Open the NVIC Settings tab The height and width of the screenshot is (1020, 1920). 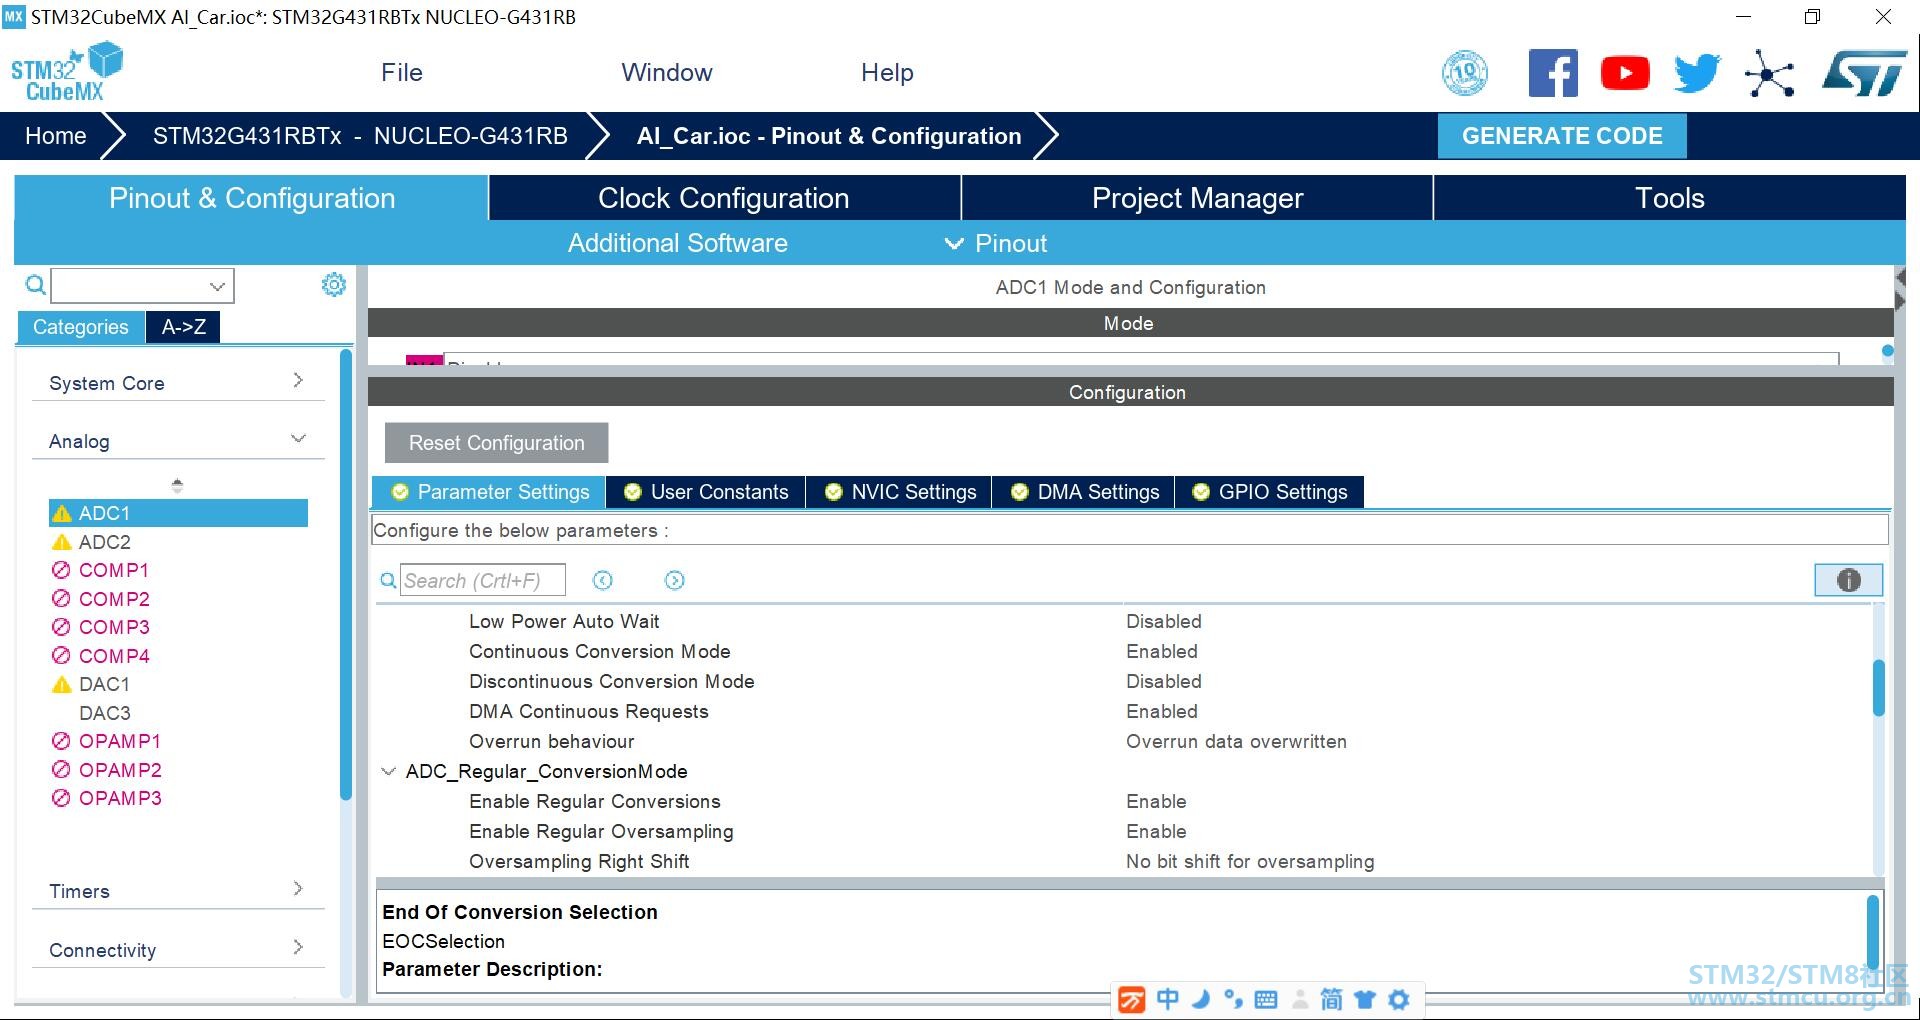pyautogui.click(x=899, y=492)
